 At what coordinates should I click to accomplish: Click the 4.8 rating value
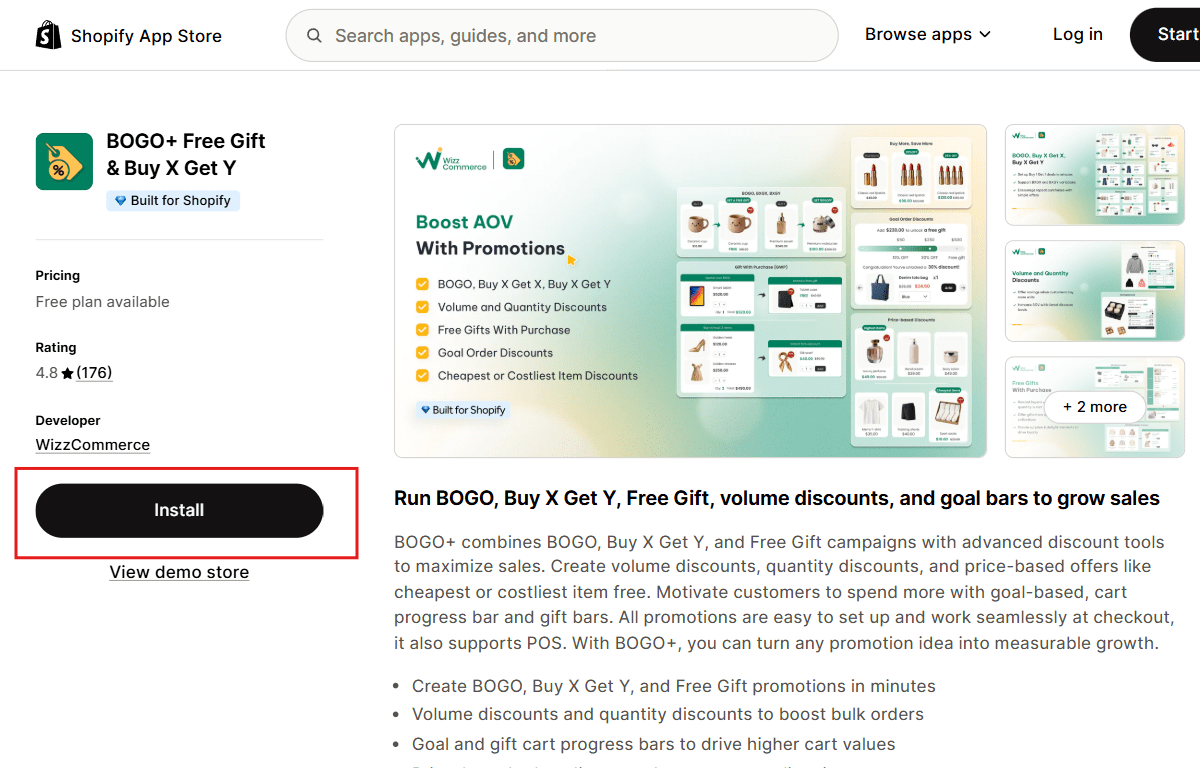pos(47,373)
